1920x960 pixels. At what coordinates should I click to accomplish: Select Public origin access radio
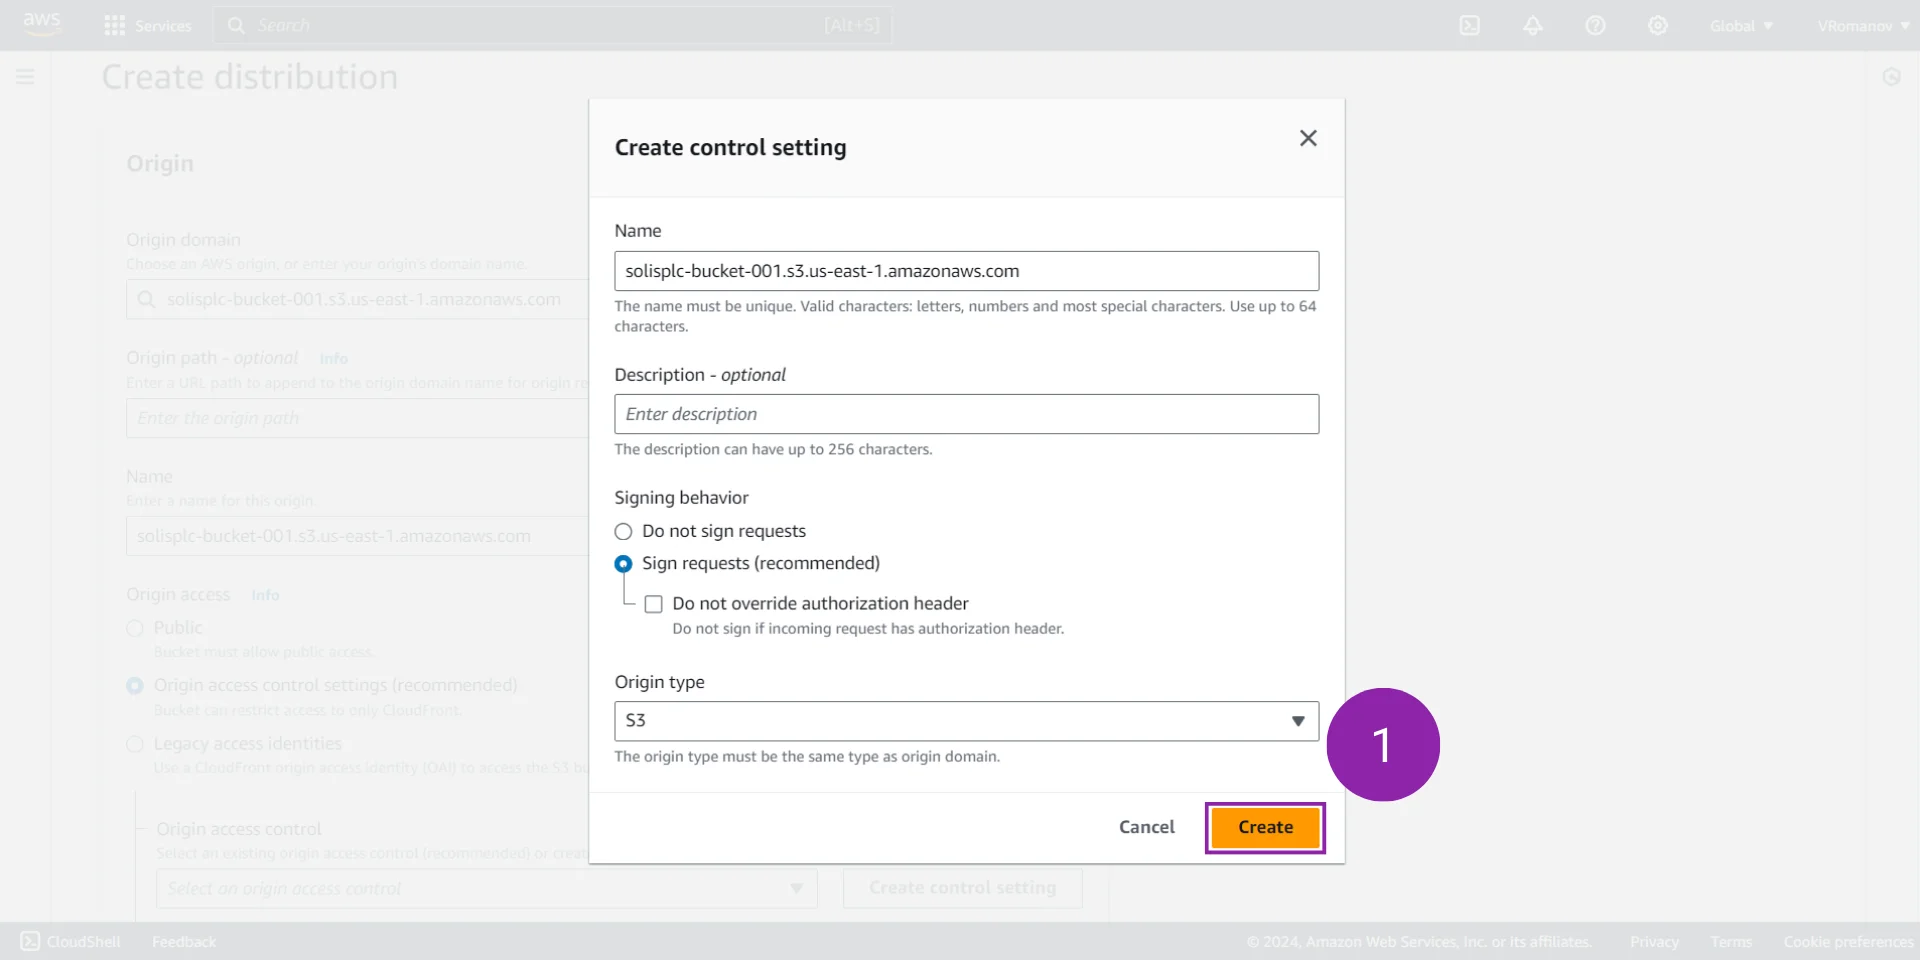[x=135, y=628]
